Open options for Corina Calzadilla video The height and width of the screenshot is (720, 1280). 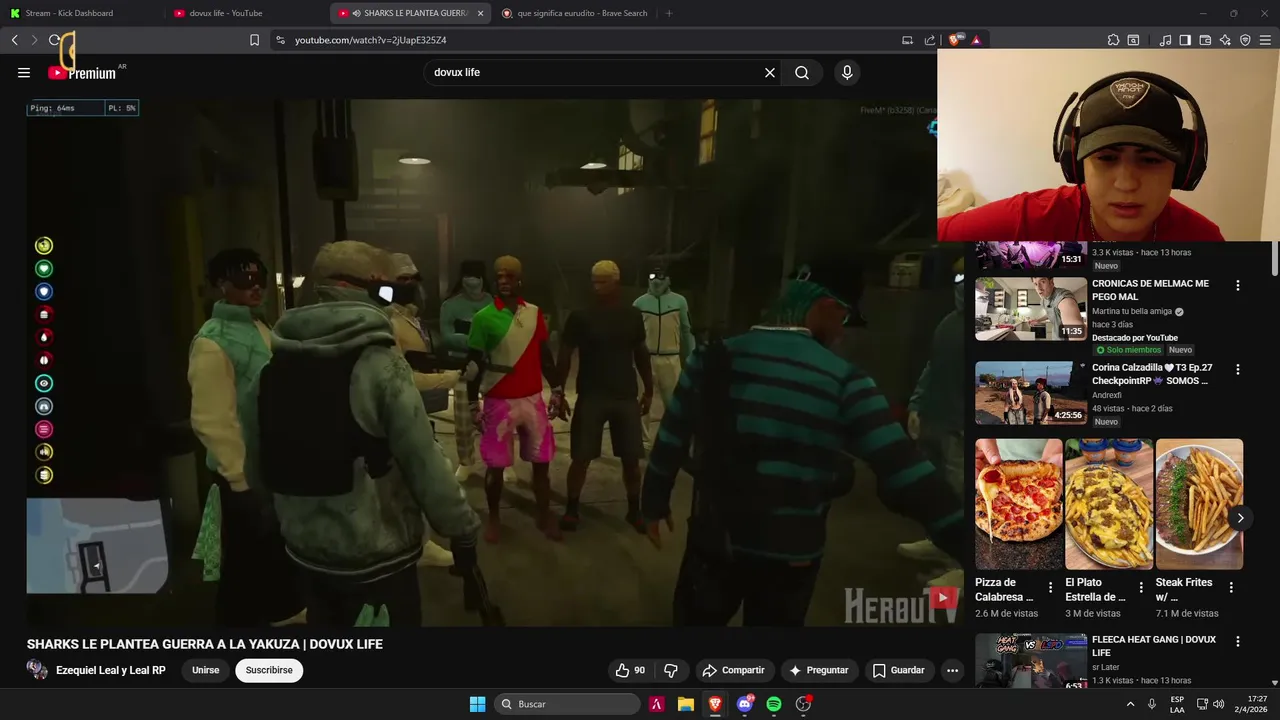1238,369
